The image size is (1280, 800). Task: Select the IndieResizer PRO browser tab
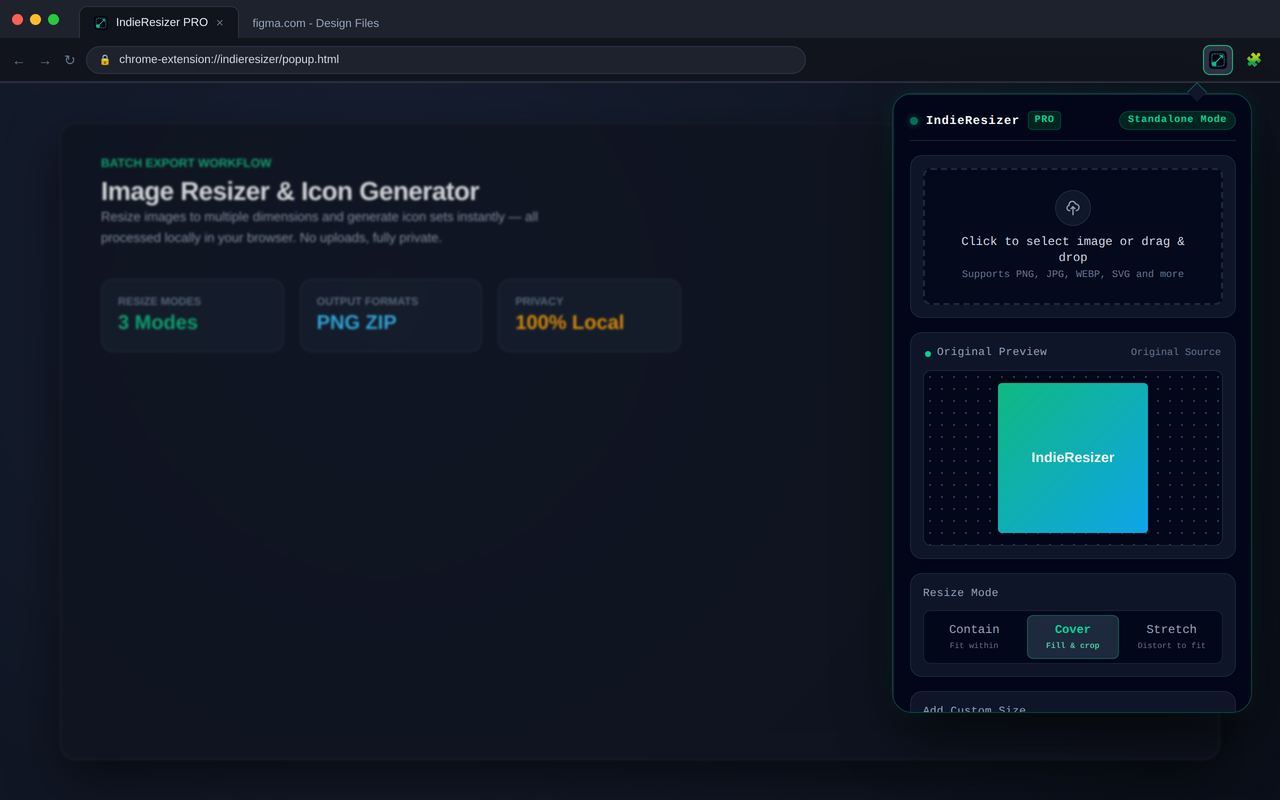coord(158,22)
